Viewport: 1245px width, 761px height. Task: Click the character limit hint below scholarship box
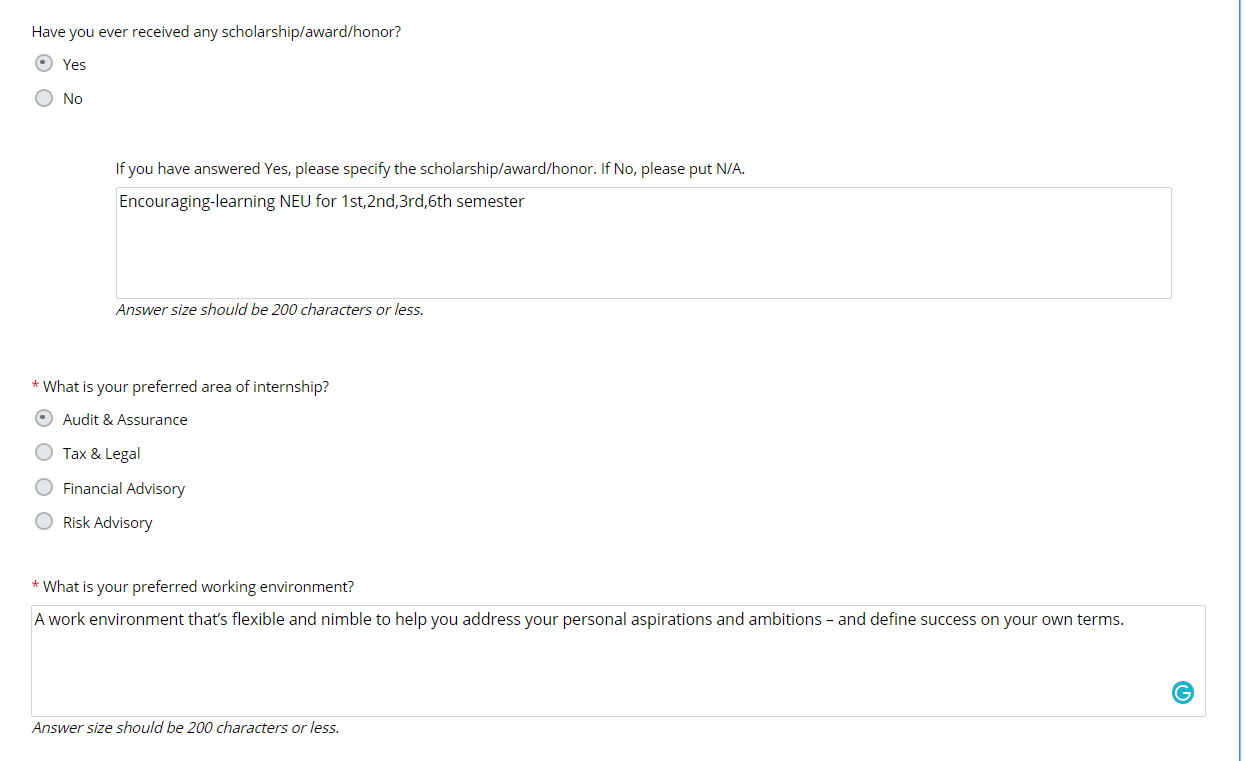pyautogui.click(x=270, y=310)
